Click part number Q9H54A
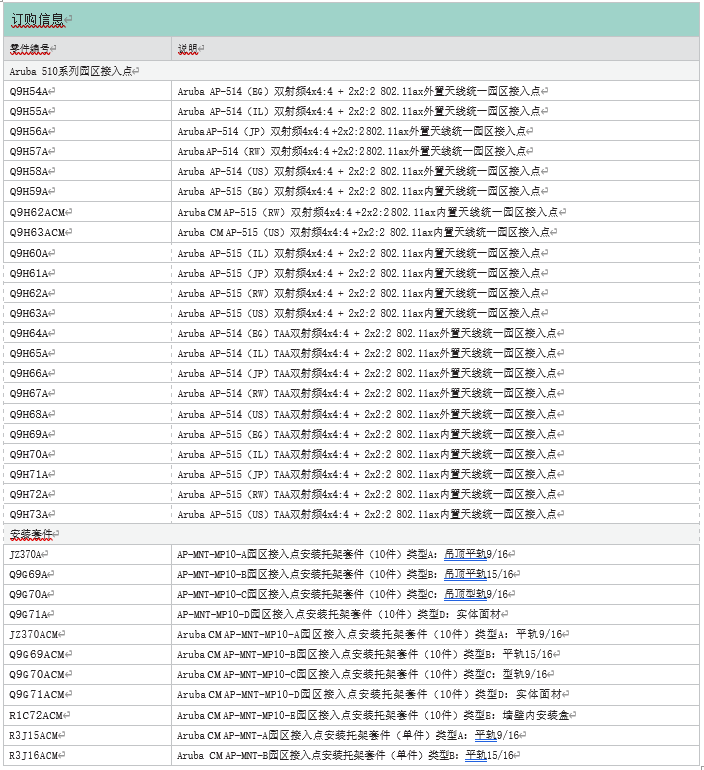704x770 pixels. (x=29, y=91)
